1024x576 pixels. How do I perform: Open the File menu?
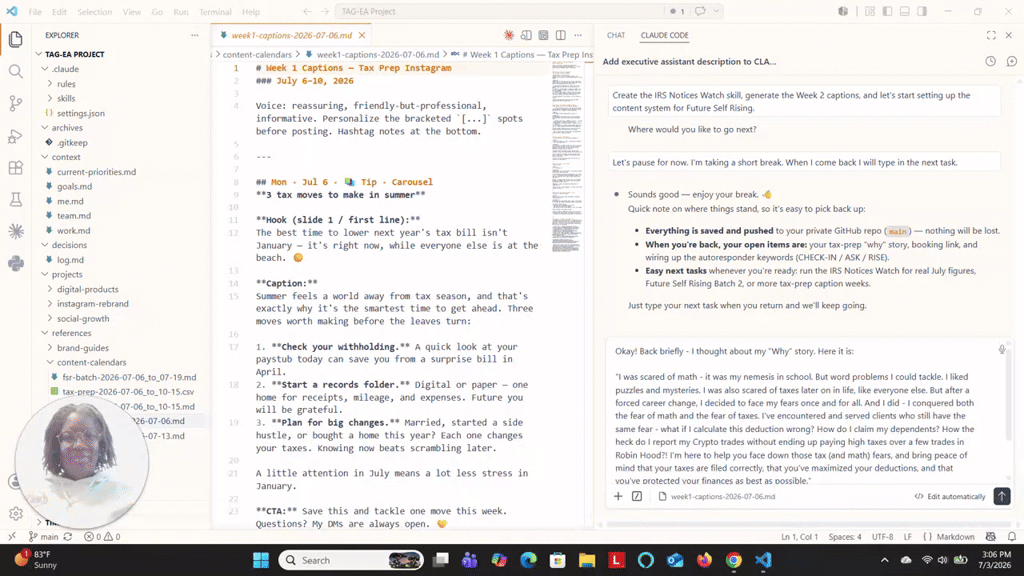(35, 12)
